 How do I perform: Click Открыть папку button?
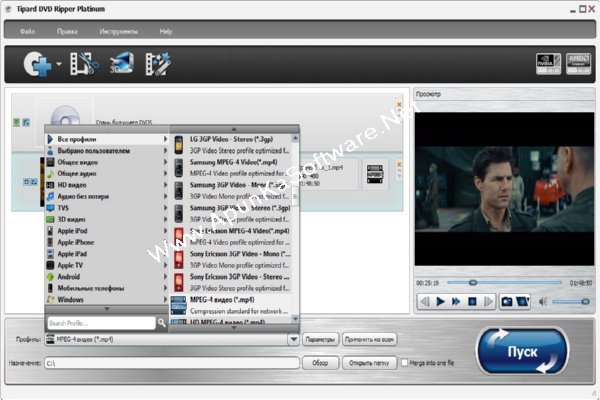tap(369, 363)
